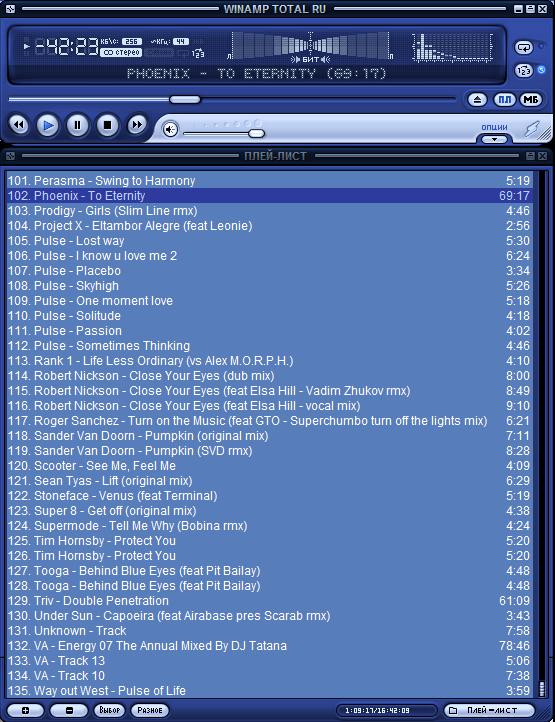The image size is (555, 722).
Task: Select track 101 Perasma - Swing to Harmony
Action: coord(269,180)
